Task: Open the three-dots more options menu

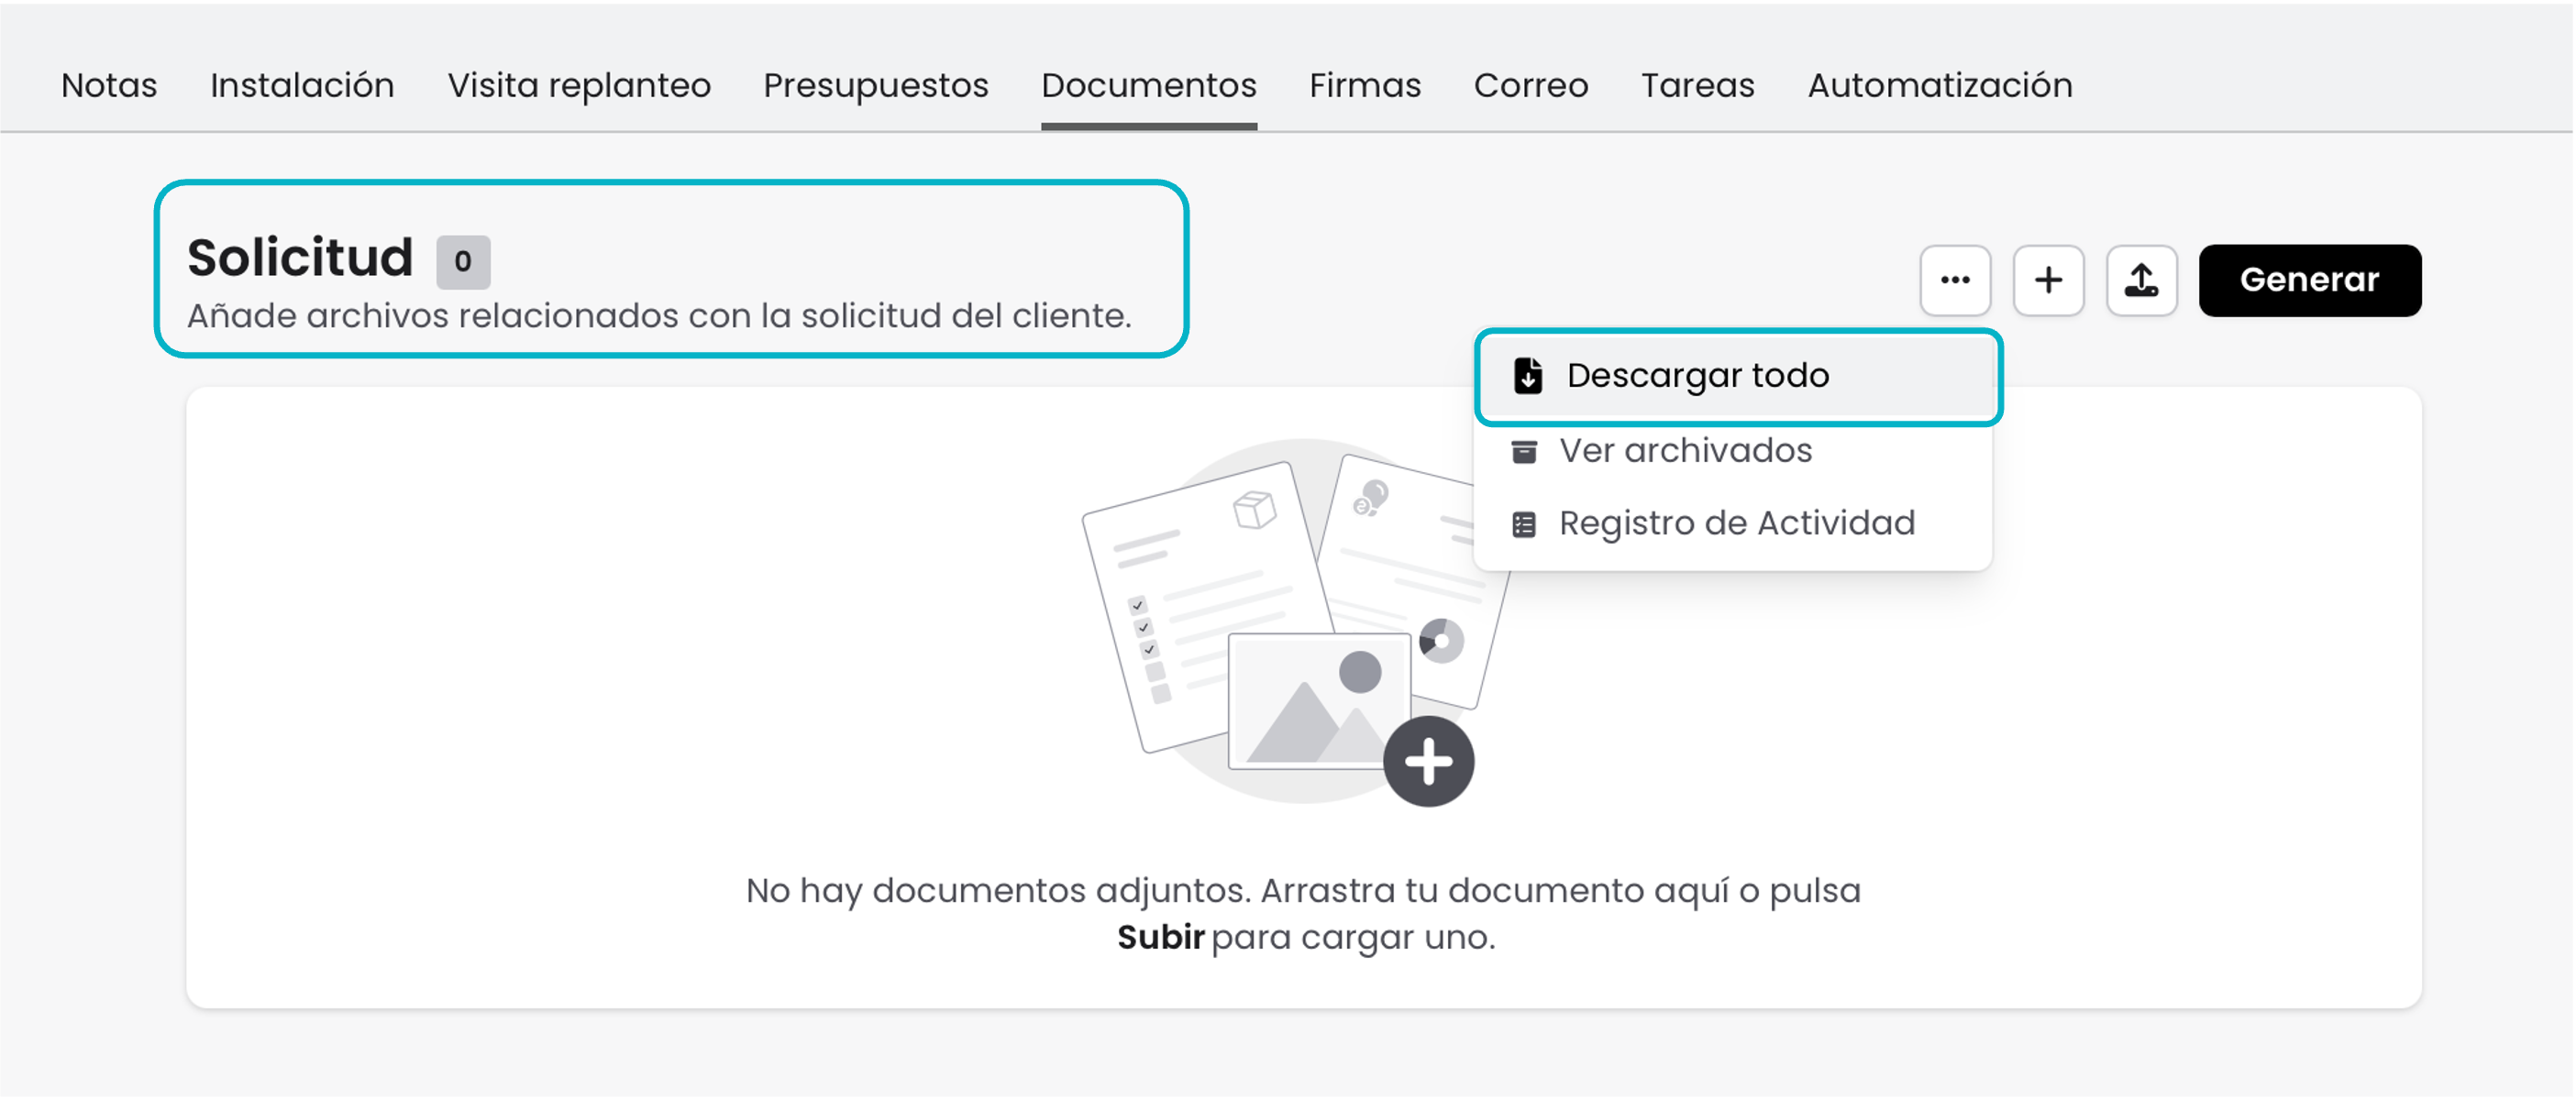Action: (1955, 280)
